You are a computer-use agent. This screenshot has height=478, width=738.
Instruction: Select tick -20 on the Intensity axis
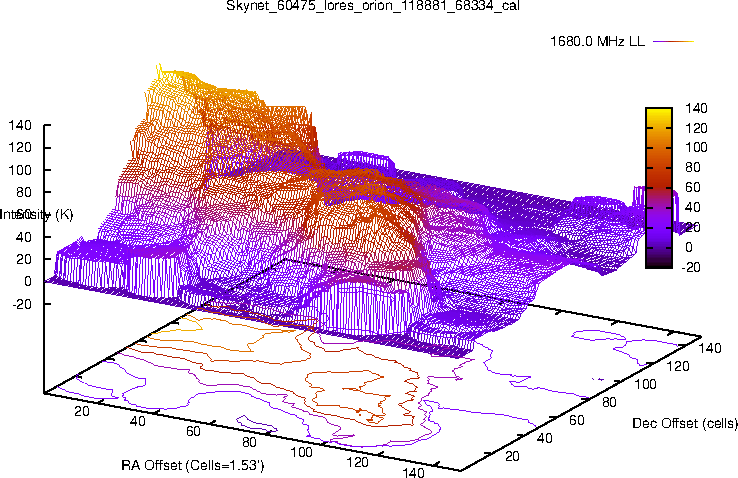pyautogui.click(x=22, y=304)
